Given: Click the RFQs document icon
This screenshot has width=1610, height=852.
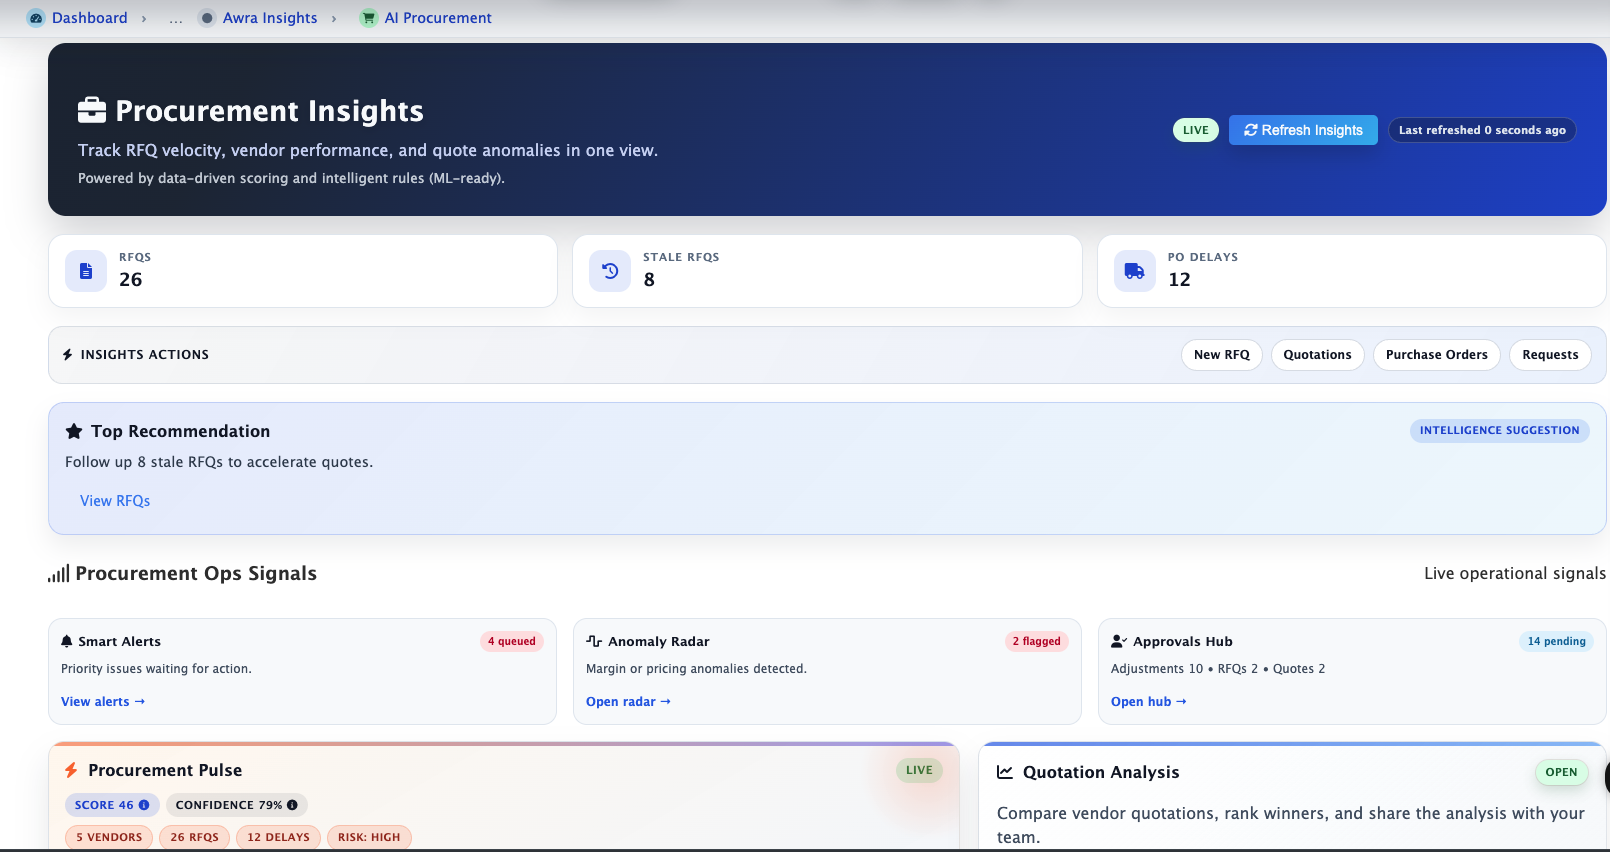Looking at the screenshot, I should pos(86,271).
